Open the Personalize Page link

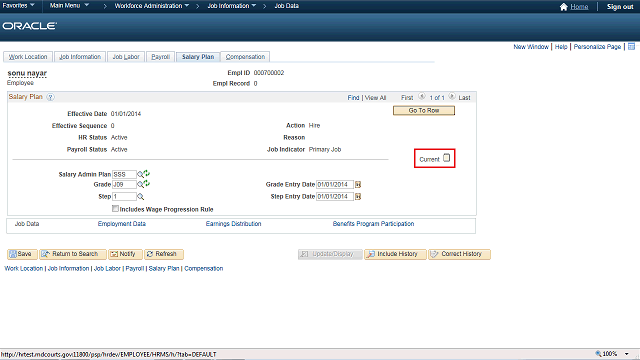coord(597,47)
